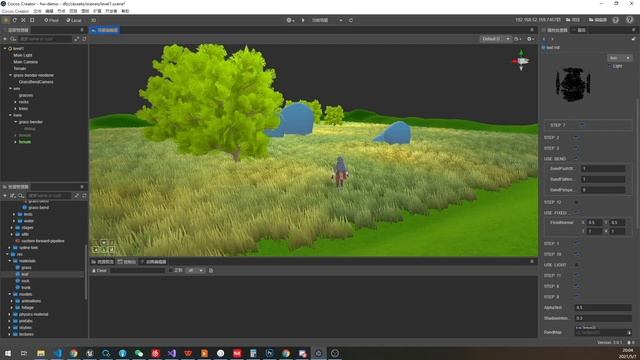Select the Terrain node
The height and width of the screenshot is (360, 640).
coord(20,69)
